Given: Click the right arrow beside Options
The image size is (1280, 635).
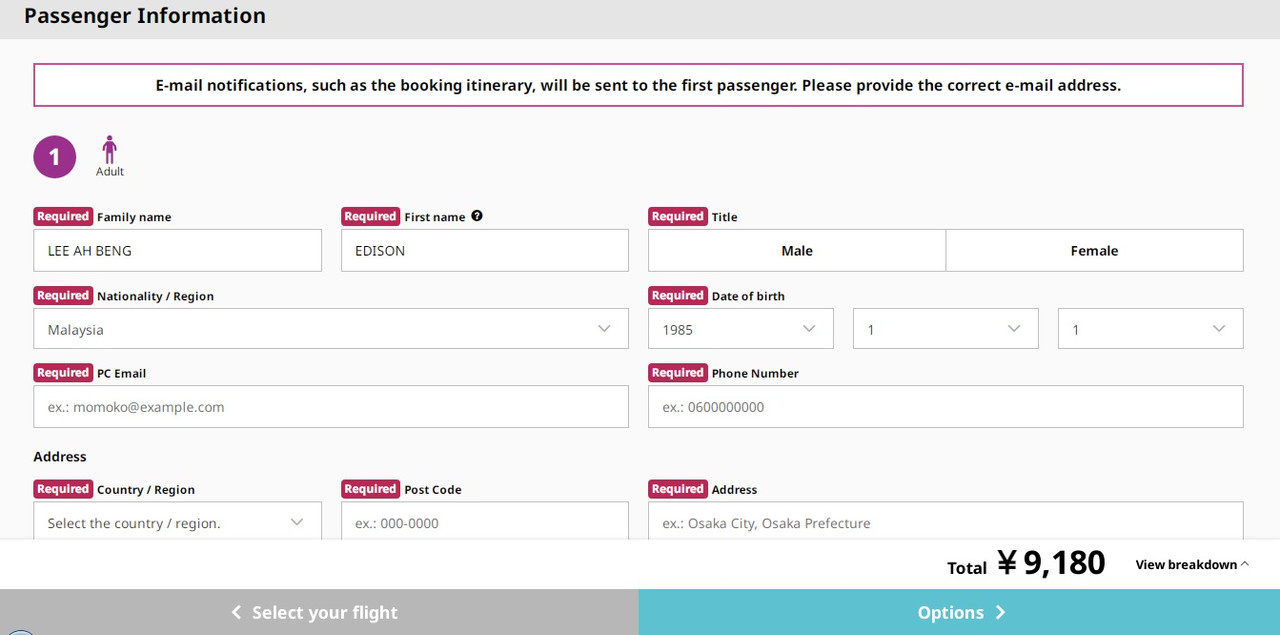Looking at the screenshot, I should tap(1000, 612).
